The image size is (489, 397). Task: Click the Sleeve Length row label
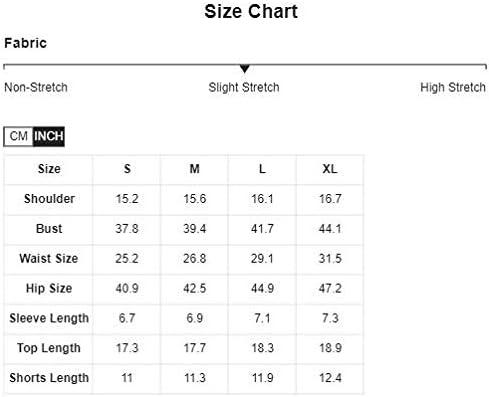49,318
